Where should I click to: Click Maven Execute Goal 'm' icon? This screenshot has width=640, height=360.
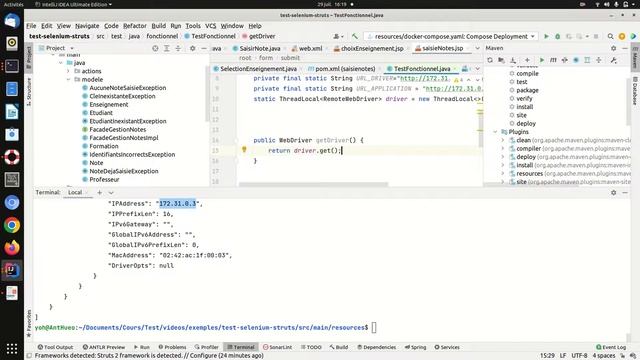553,60
